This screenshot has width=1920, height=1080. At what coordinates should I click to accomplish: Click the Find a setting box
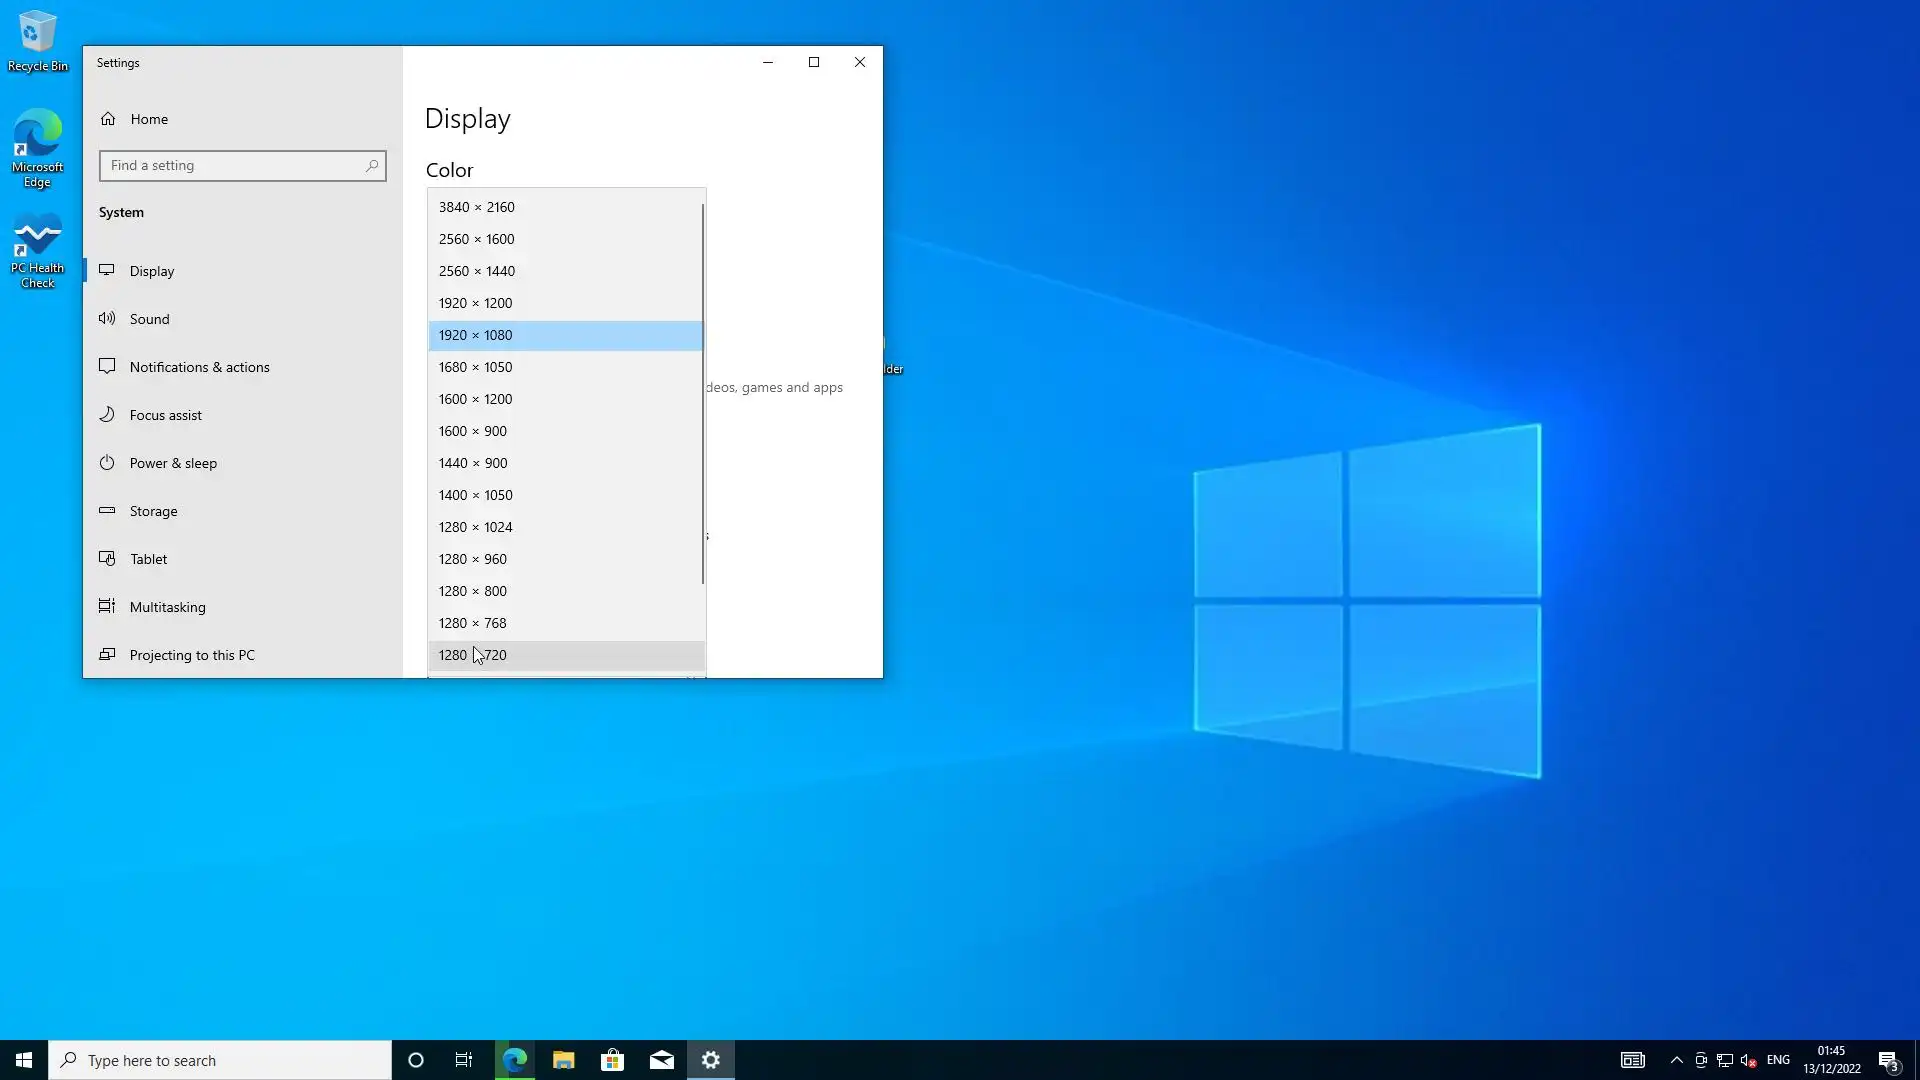pyautogui.click(x=235, y=166)
